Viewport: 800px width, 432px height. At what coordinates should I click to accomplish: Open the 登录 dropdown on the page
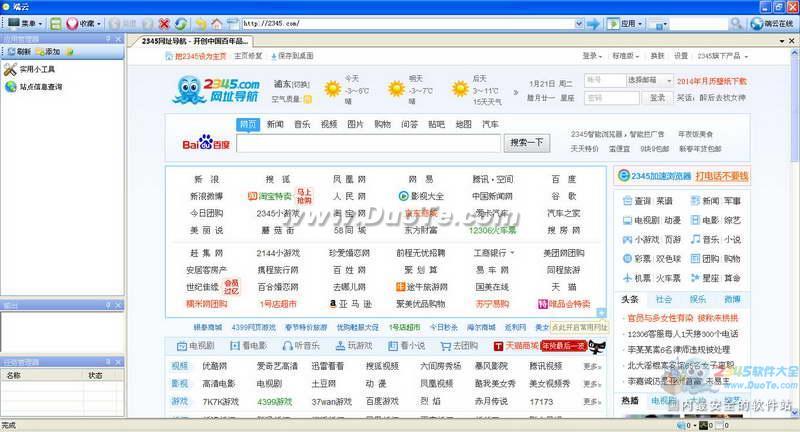pyautogui.click(x=592, y=56)
